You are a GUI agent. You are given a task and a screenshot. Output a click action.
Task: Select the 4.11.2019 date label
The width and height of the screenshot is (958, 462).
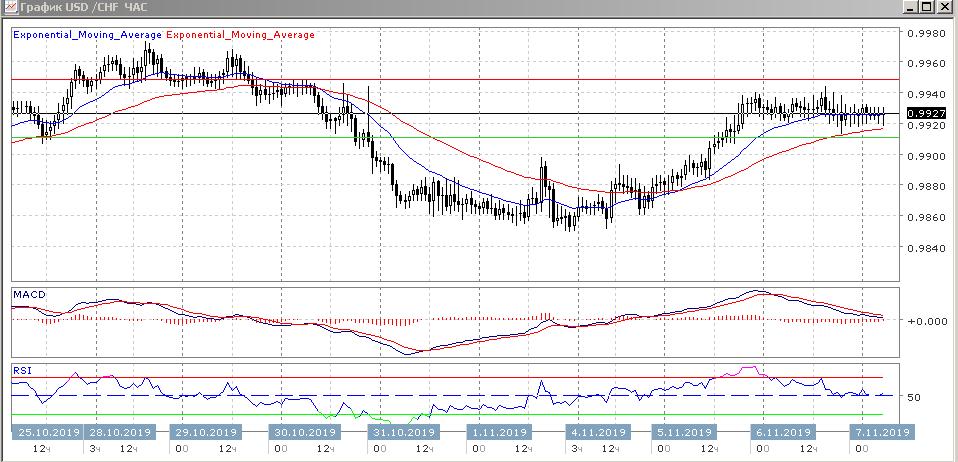(596, 433)
